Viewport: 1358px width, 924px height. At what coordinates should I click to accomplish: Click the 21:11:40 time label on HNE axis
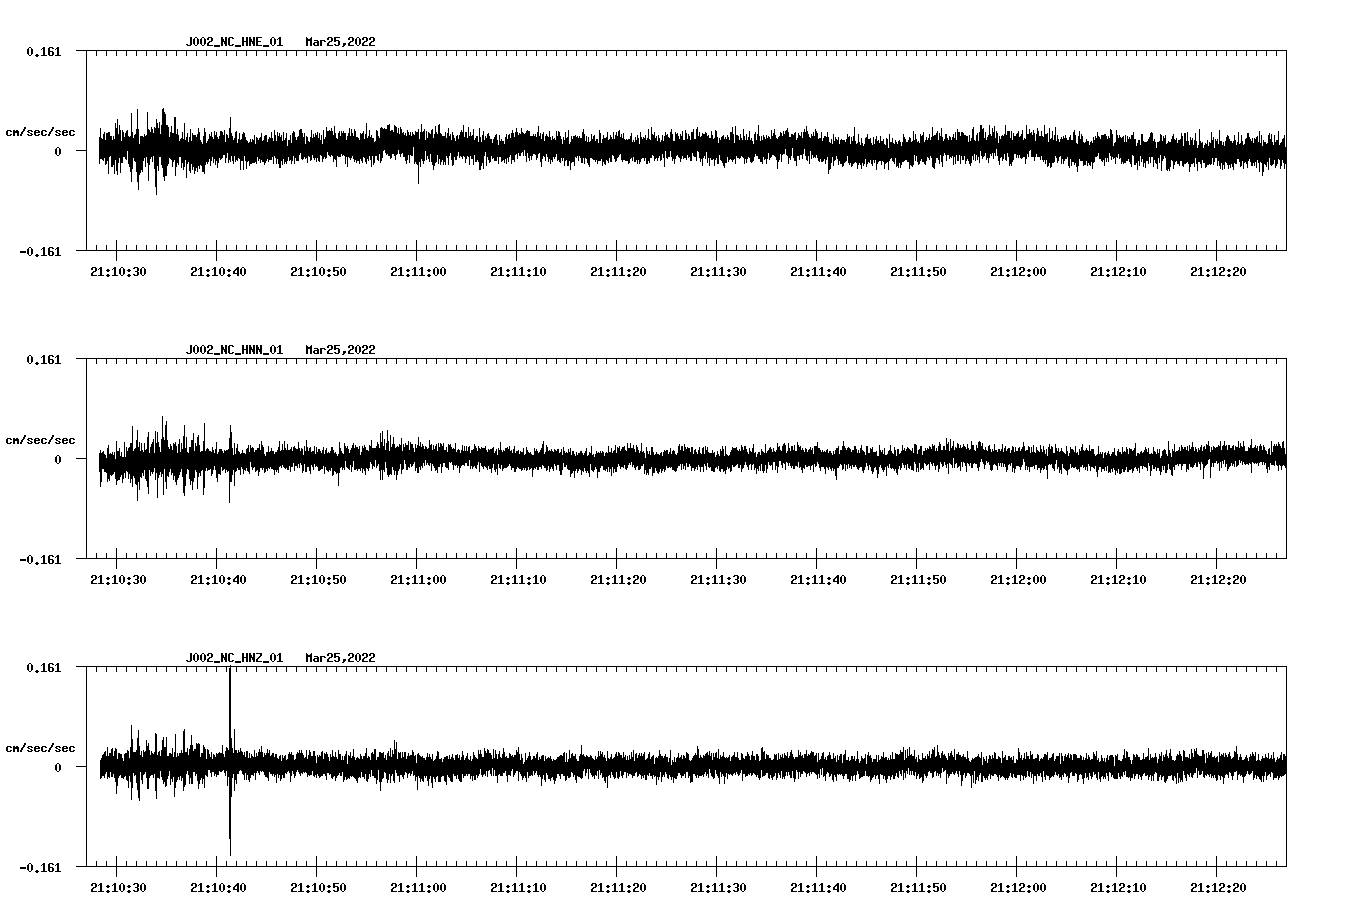point(818,271)
